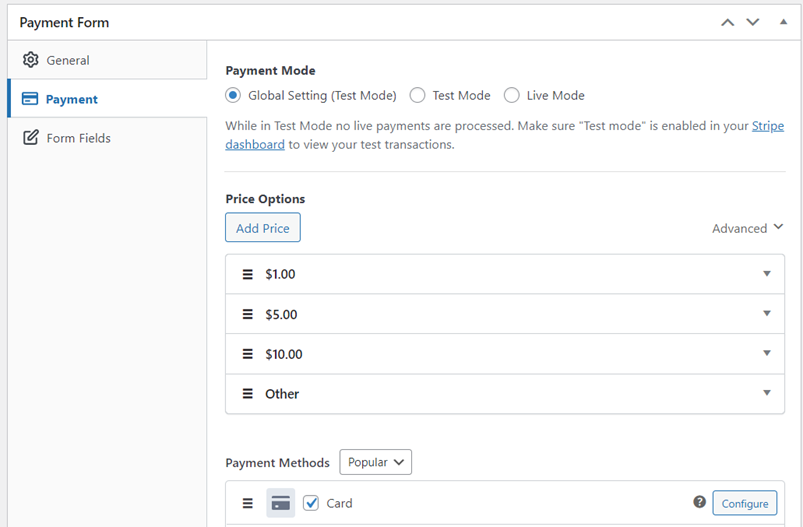
Task: Expand the Other price option
Action: 767,393
